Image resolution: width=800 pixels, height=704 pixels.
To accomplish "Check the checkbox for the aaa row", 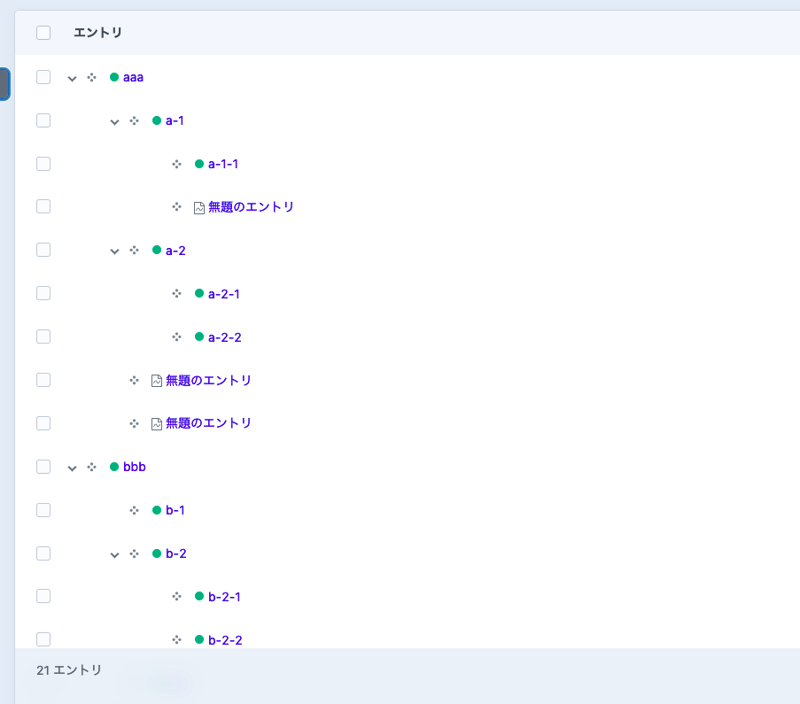I will [43, 77].
